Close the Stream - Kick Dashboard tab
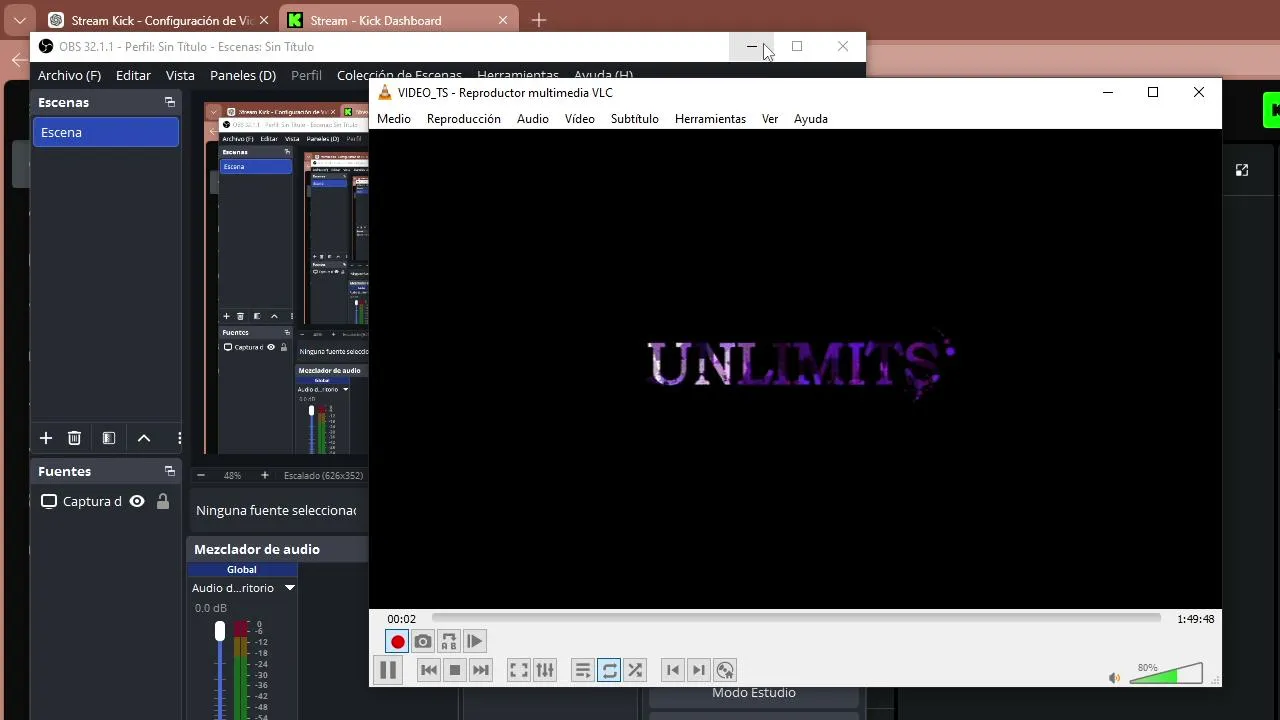 coord(503,20)
